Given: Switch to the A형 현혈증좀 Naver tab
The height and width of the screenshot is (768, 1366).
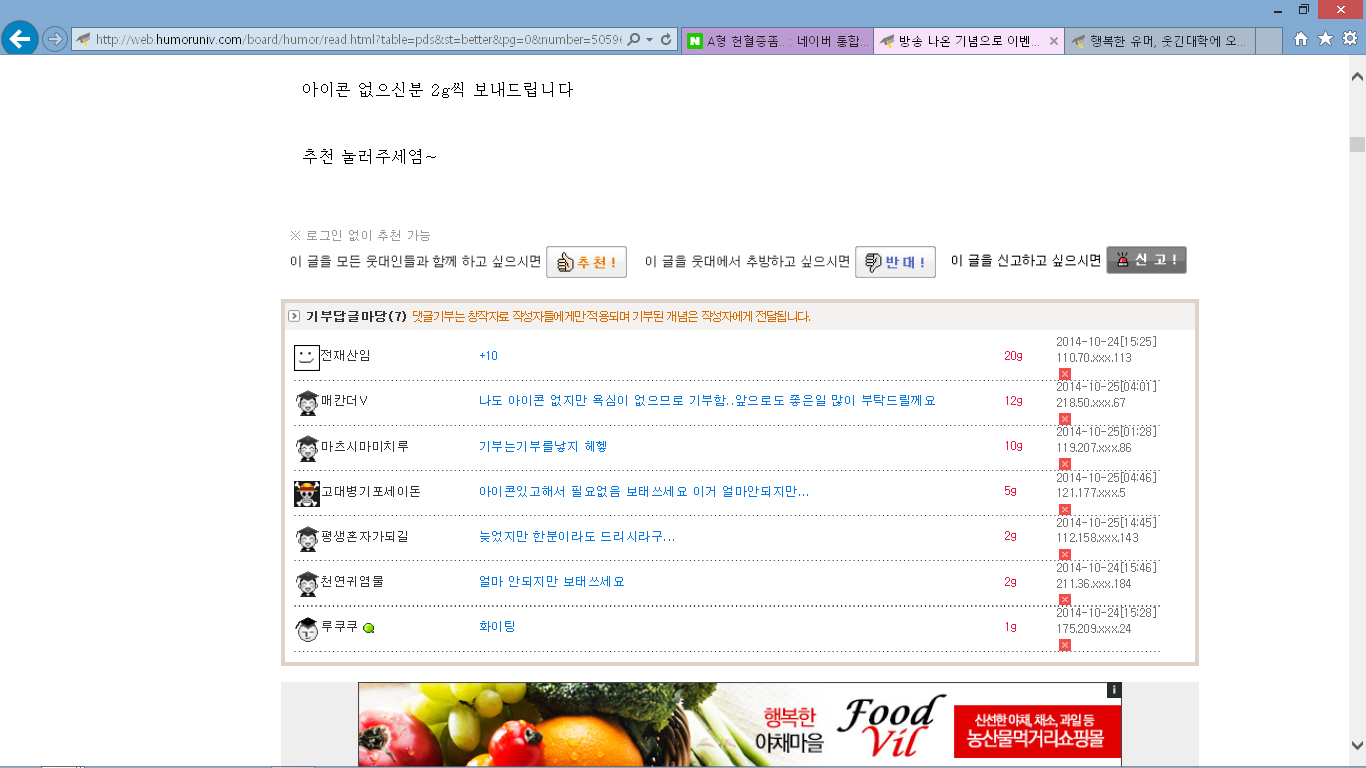Looking at the screenshot, I should [777, 41].
